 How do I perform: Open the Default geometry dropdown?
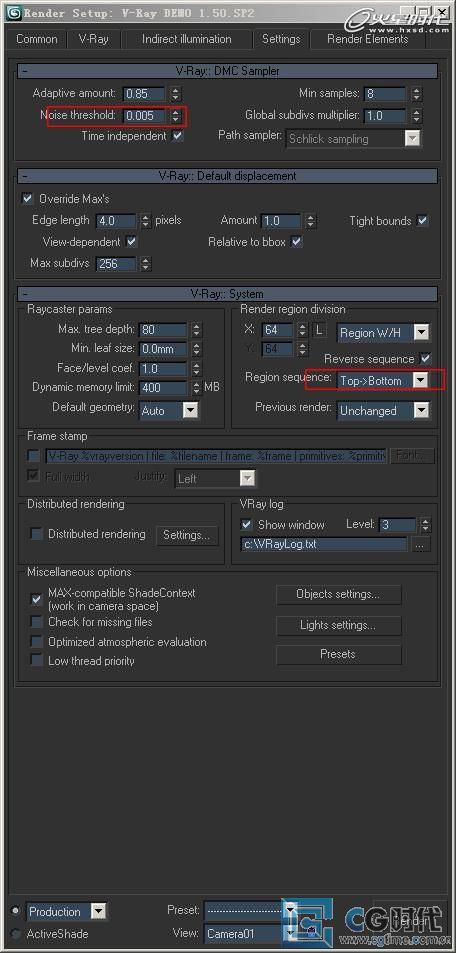point(170,410)
